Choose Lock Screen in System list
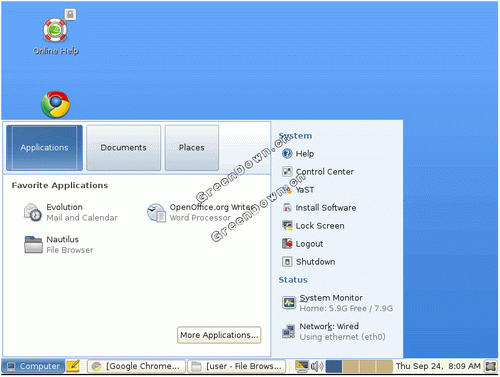This screenshot has width=500, height=377. (x=313, y=226)
